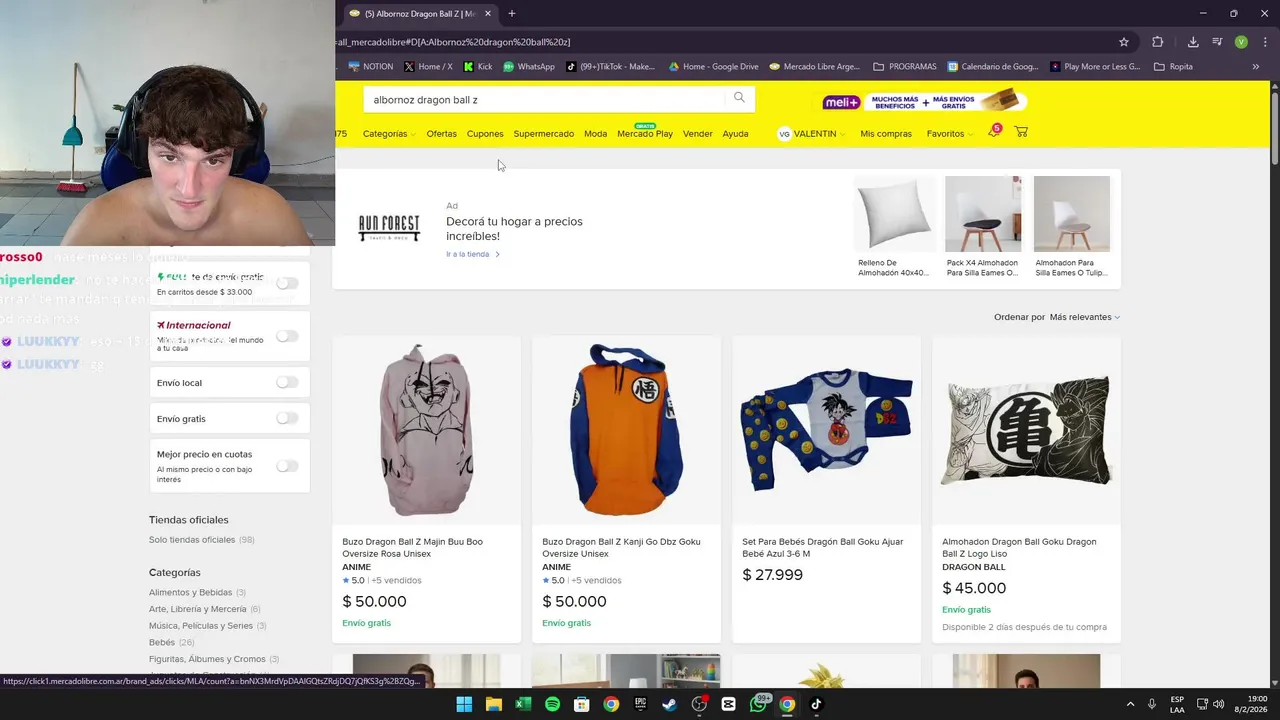This screenshot has width=1280, height=720.
Task: Open the Home - Google Drive bookmark
Action: (x=714, y=67)
